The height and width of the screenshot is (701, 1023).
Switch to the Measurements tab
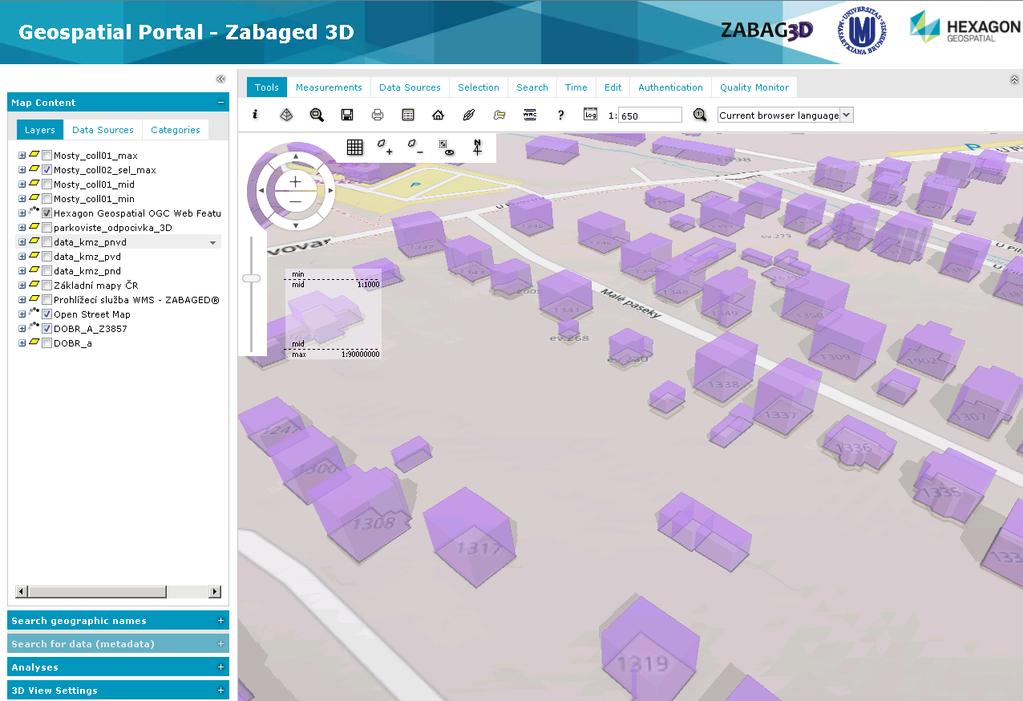pyautogui.click(x=329, y=87)
